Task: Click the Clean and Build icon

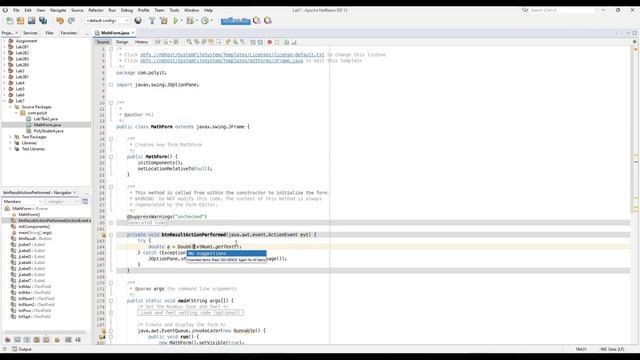Action: click(x=164, y=20)
